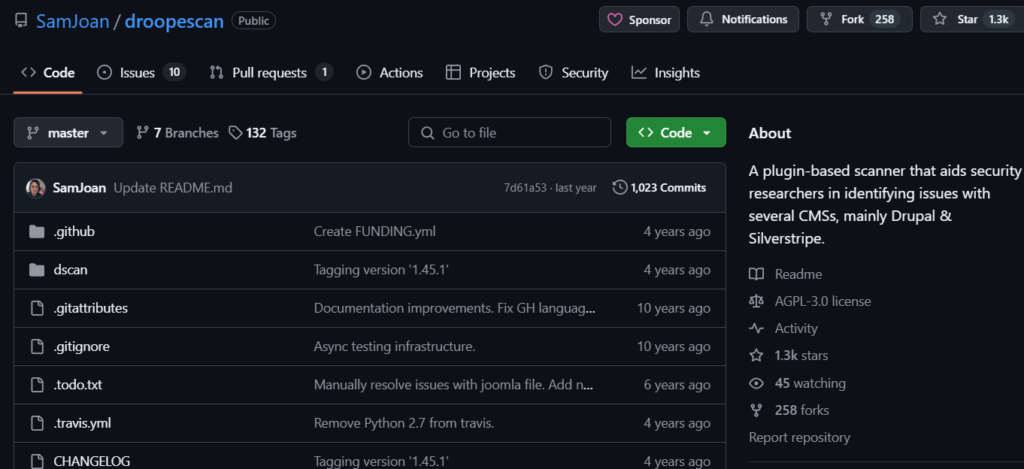Open Remove Python 2.7 from travis commit
The image size is (1024, 469).
pos(404,423)
